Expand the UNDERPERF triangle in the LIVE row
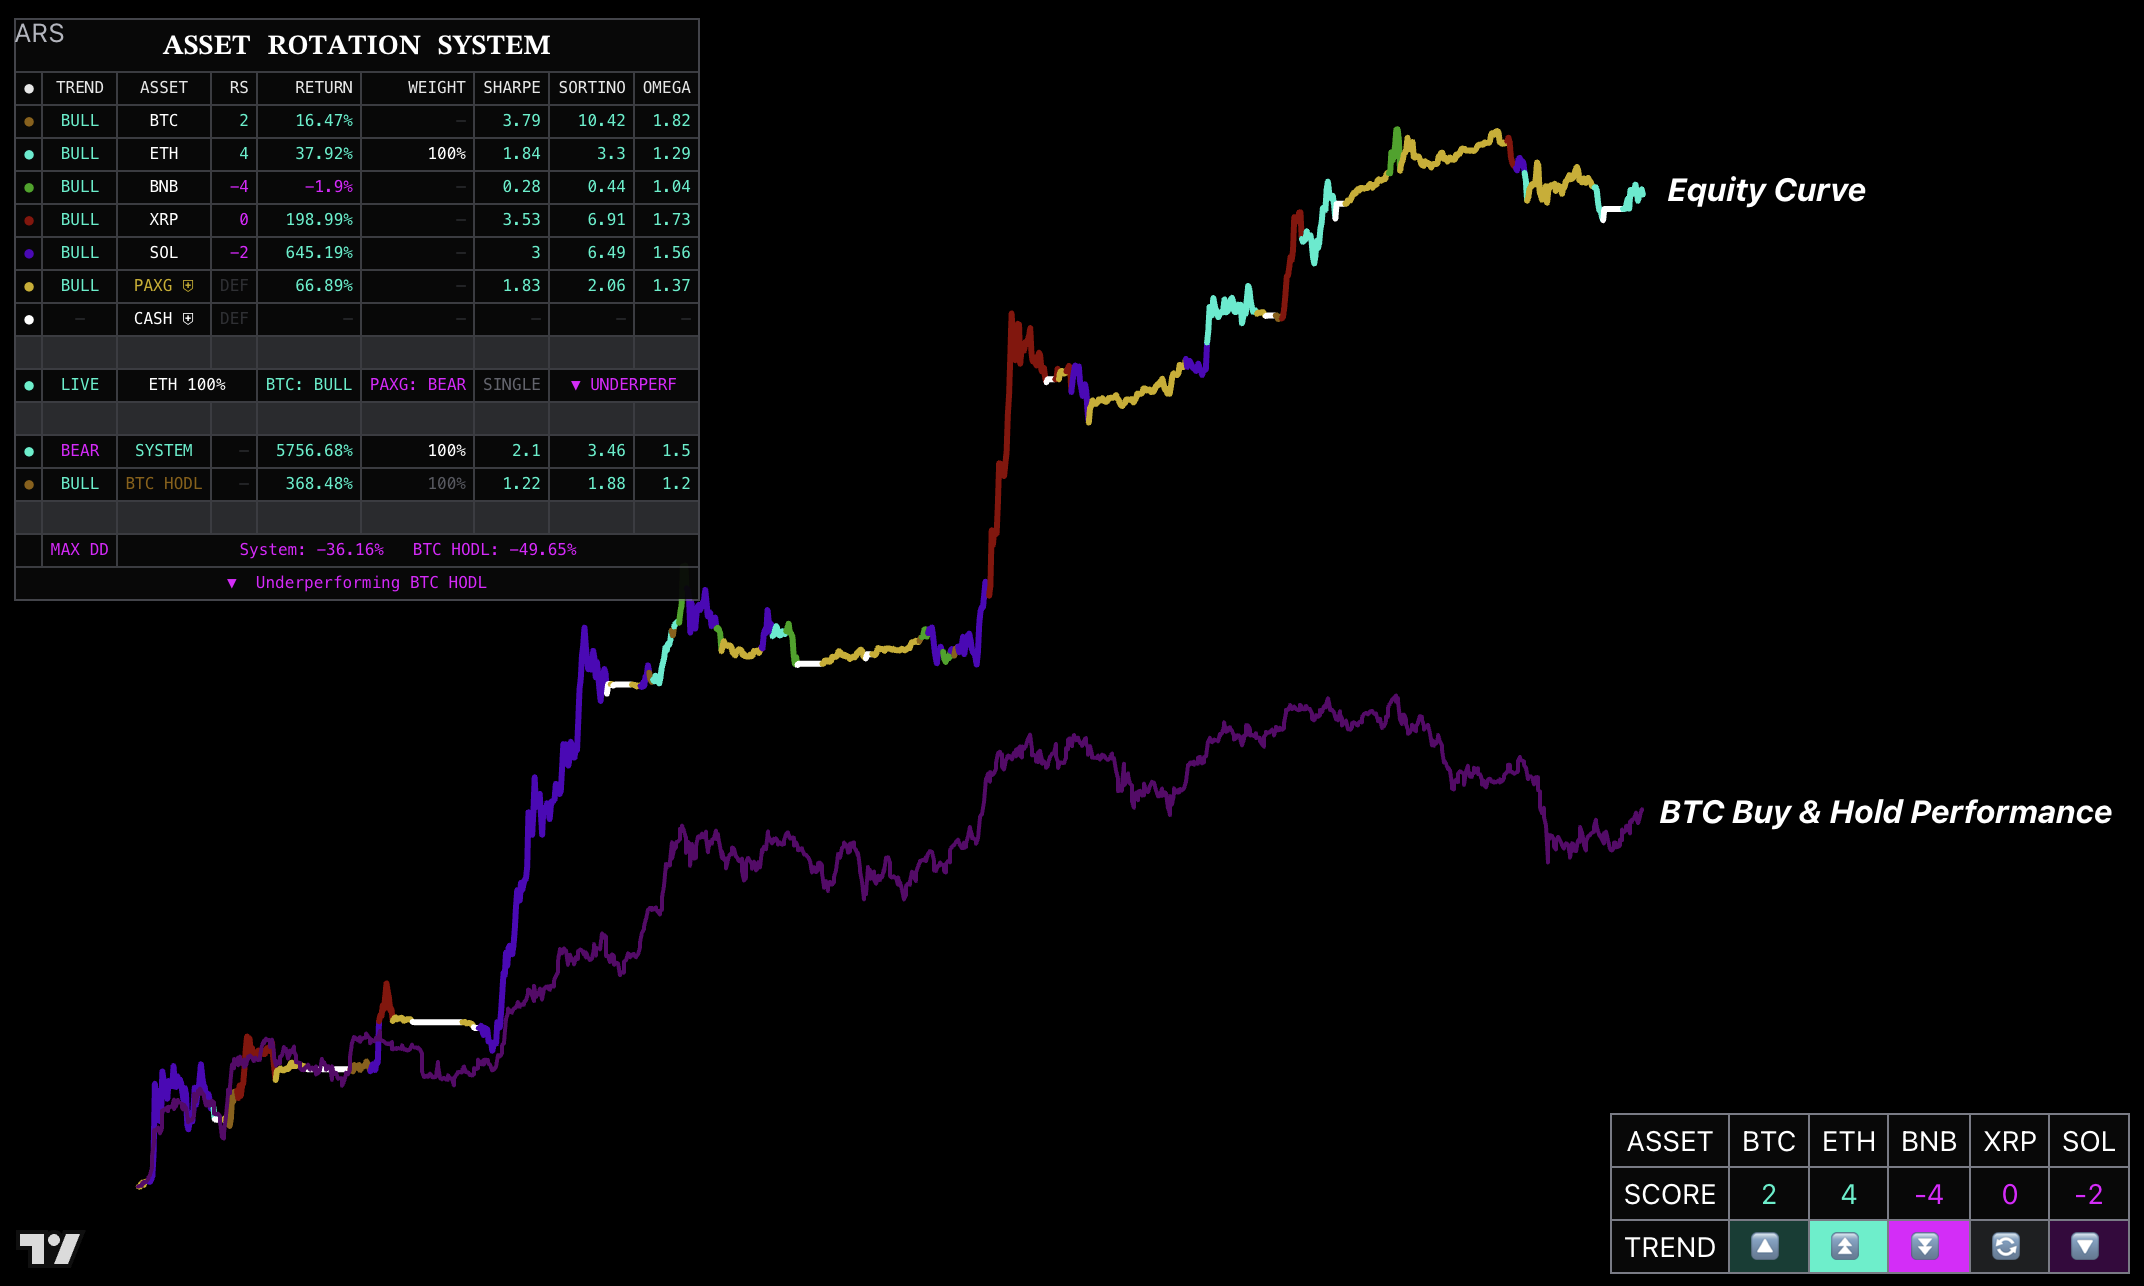The width and height of the screenshot is (2144, 1286). (x=575, y=385)
